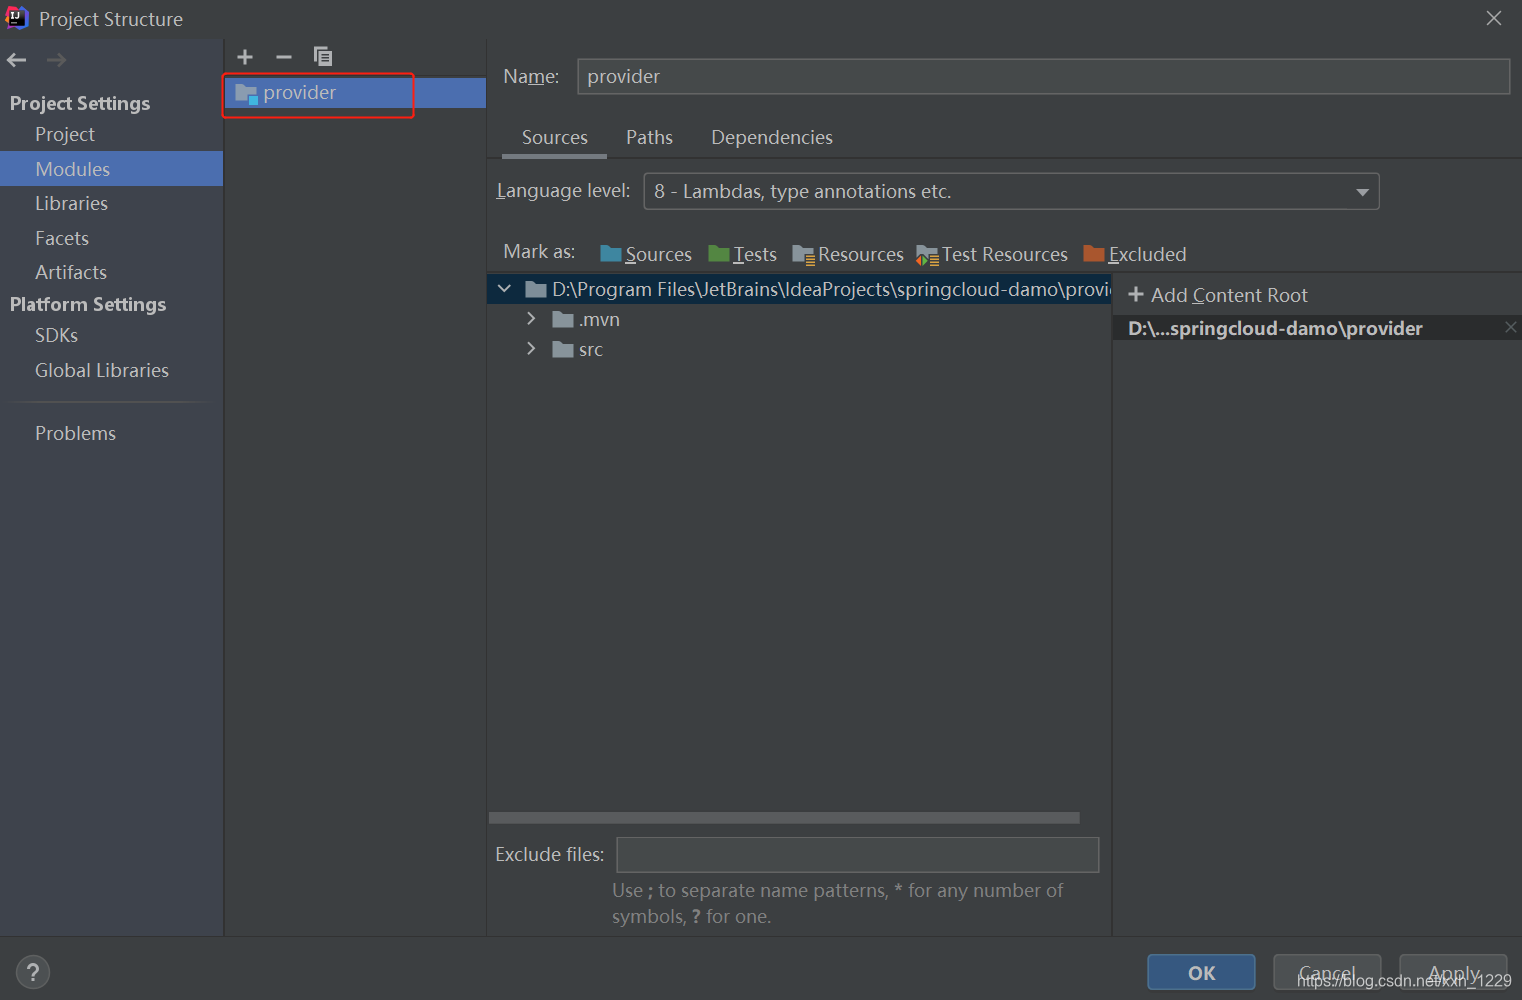Image resolution: width=1522 pixels, height=1000 pixels.
Task: Click the .mvn folder icon
Action: [563, 320]
